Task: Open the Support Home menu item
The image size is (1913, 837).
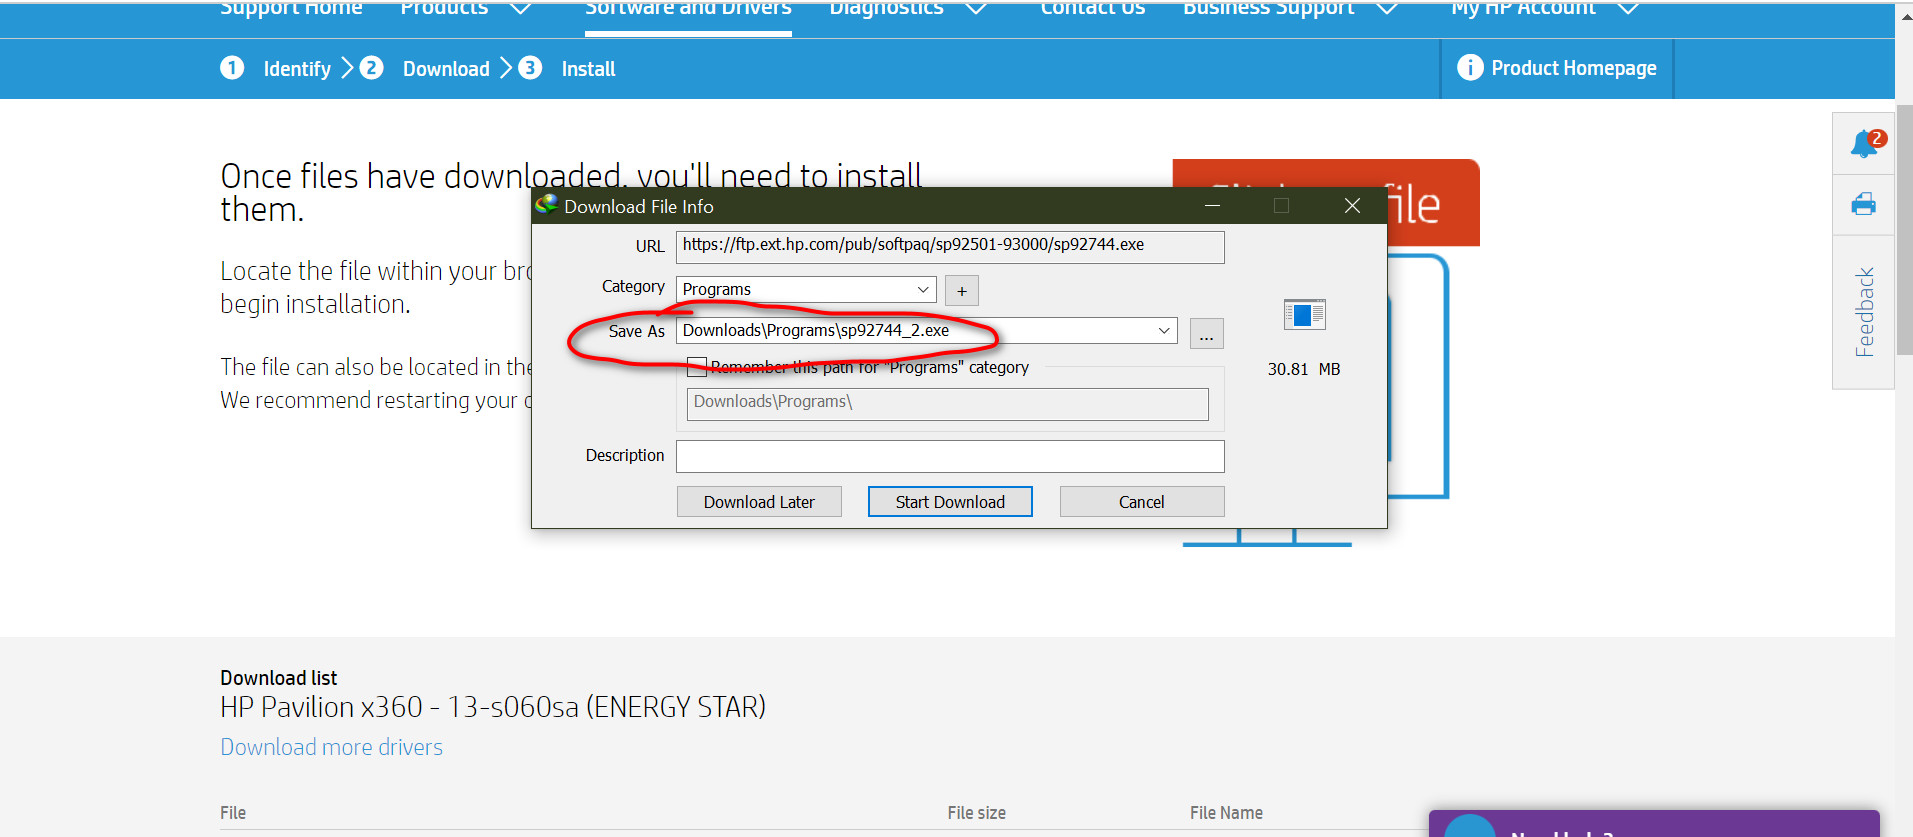Action: 291,9
